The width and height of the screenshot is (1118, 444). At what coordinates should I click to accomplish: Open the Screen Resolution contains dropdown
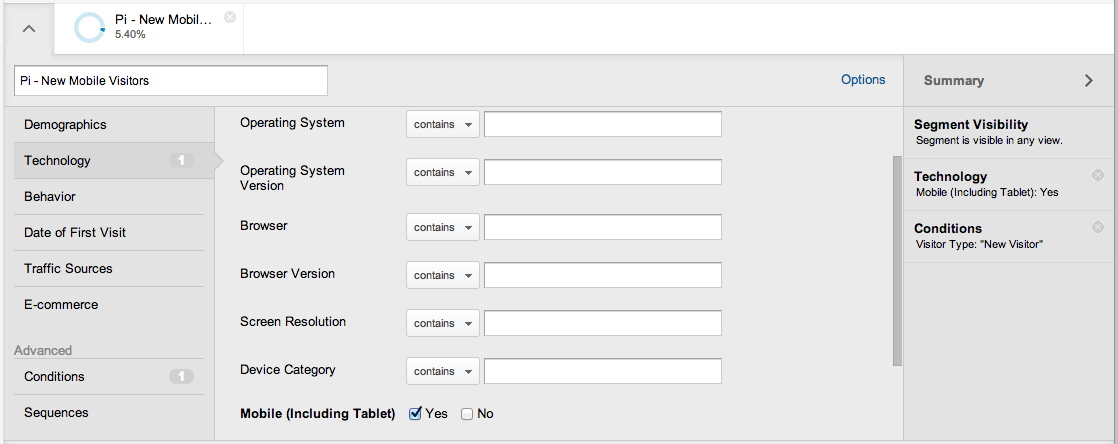pyautogui.click(x=443, y=323)
